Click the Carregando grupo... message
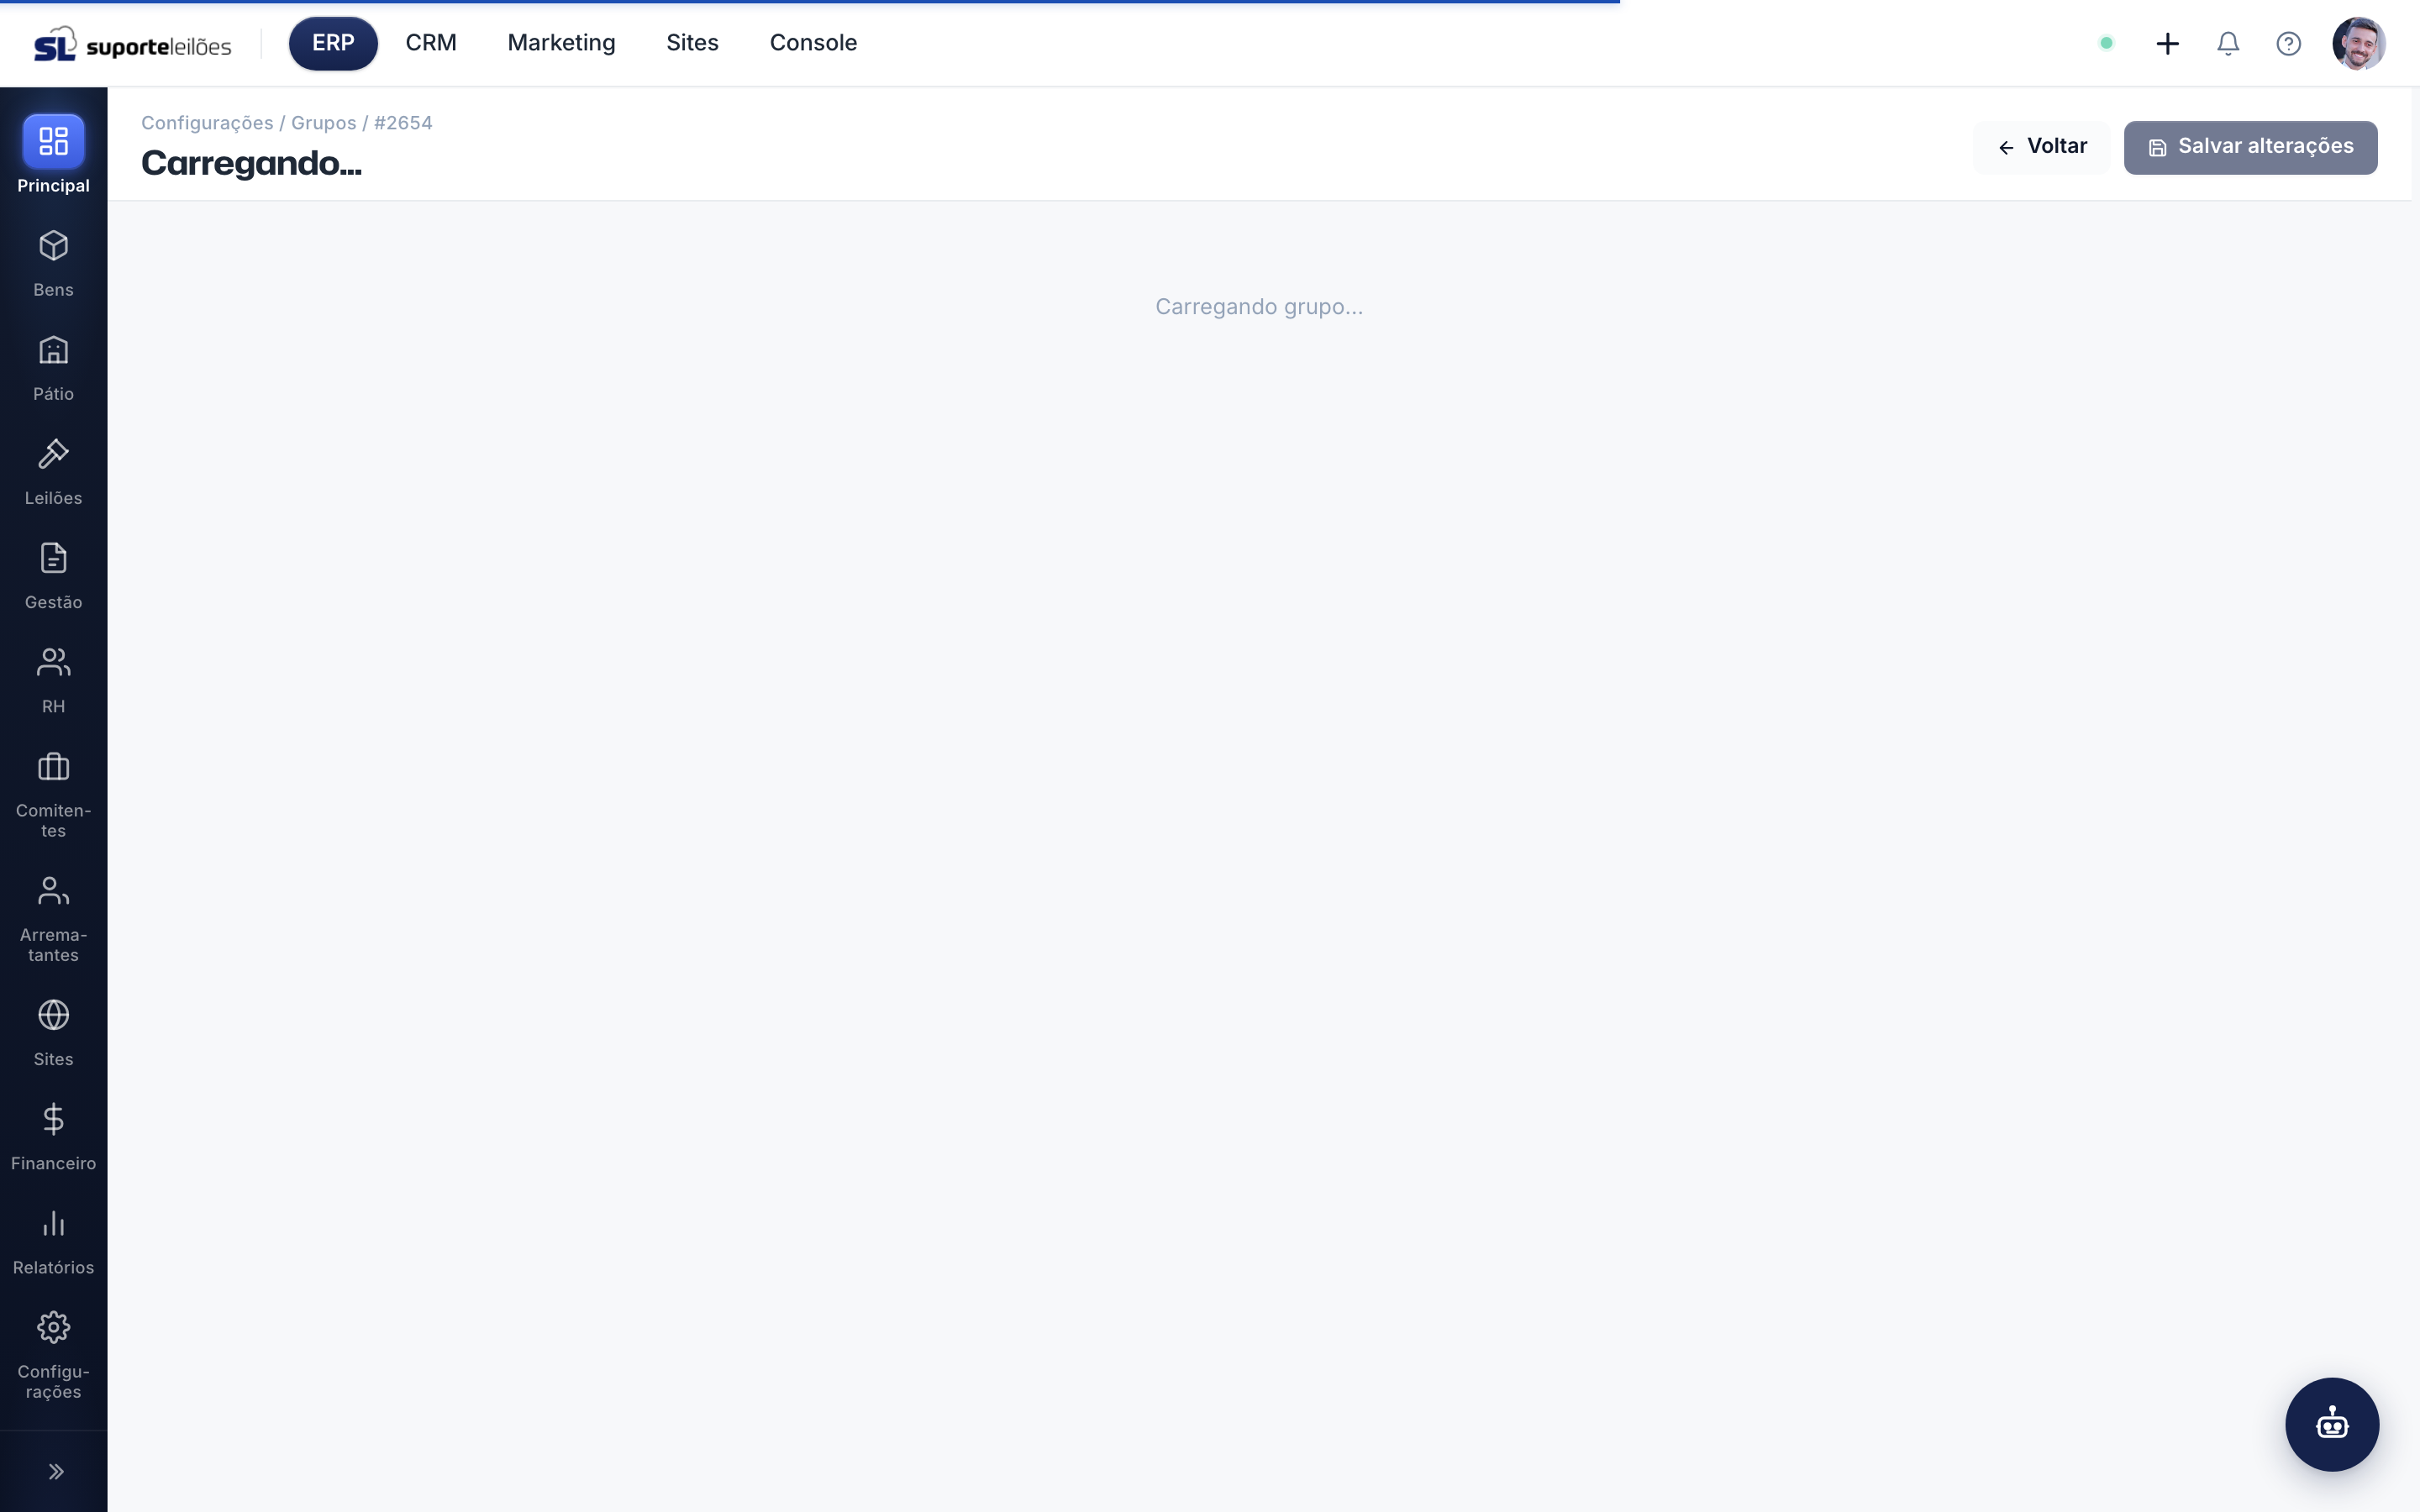2420x1512 pixels. point(1259,307)
